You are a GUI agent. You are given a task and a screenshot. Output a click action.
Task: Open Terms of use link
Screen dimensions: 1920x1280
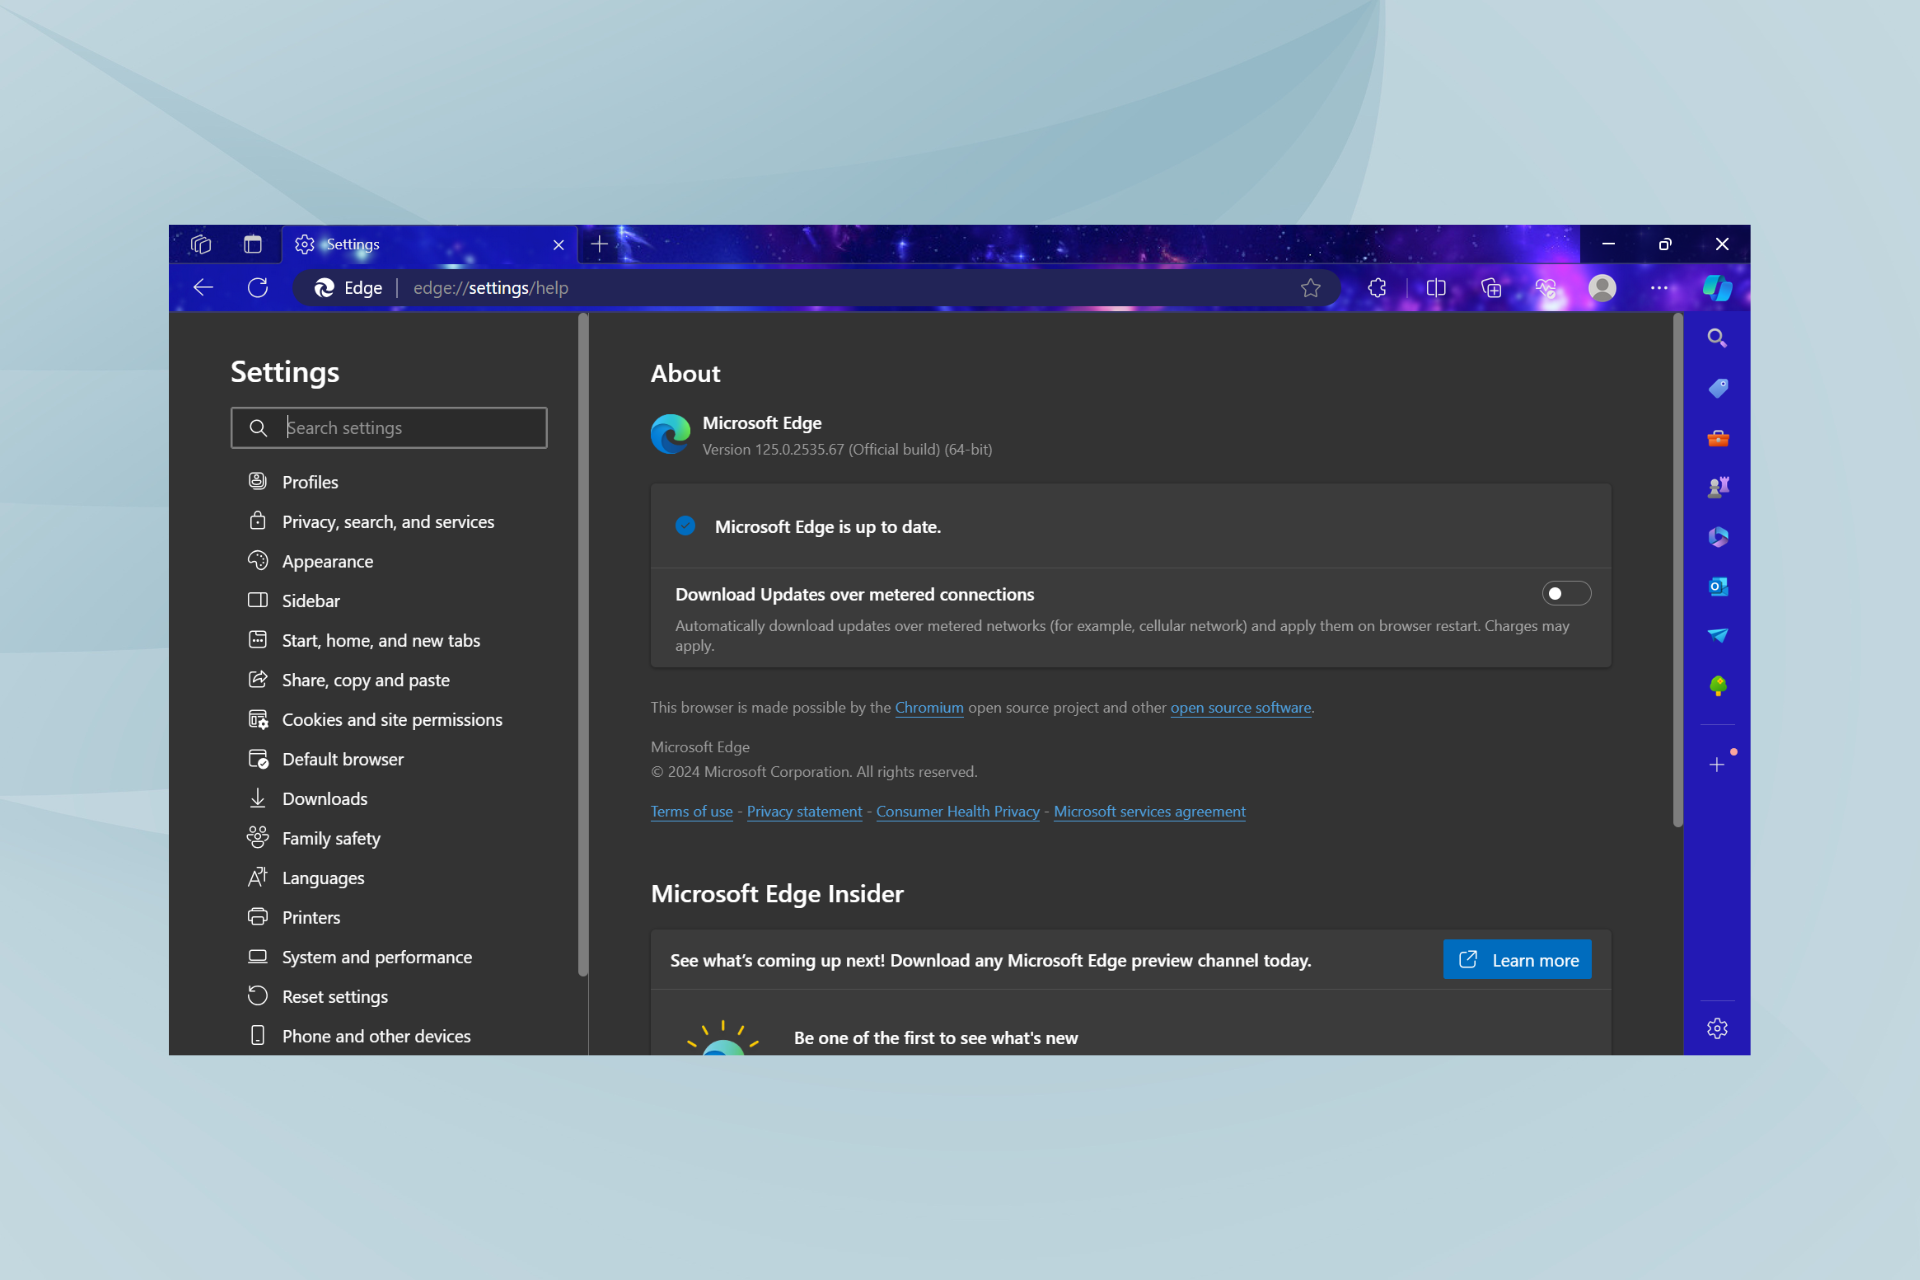click(x=692, y=812)
